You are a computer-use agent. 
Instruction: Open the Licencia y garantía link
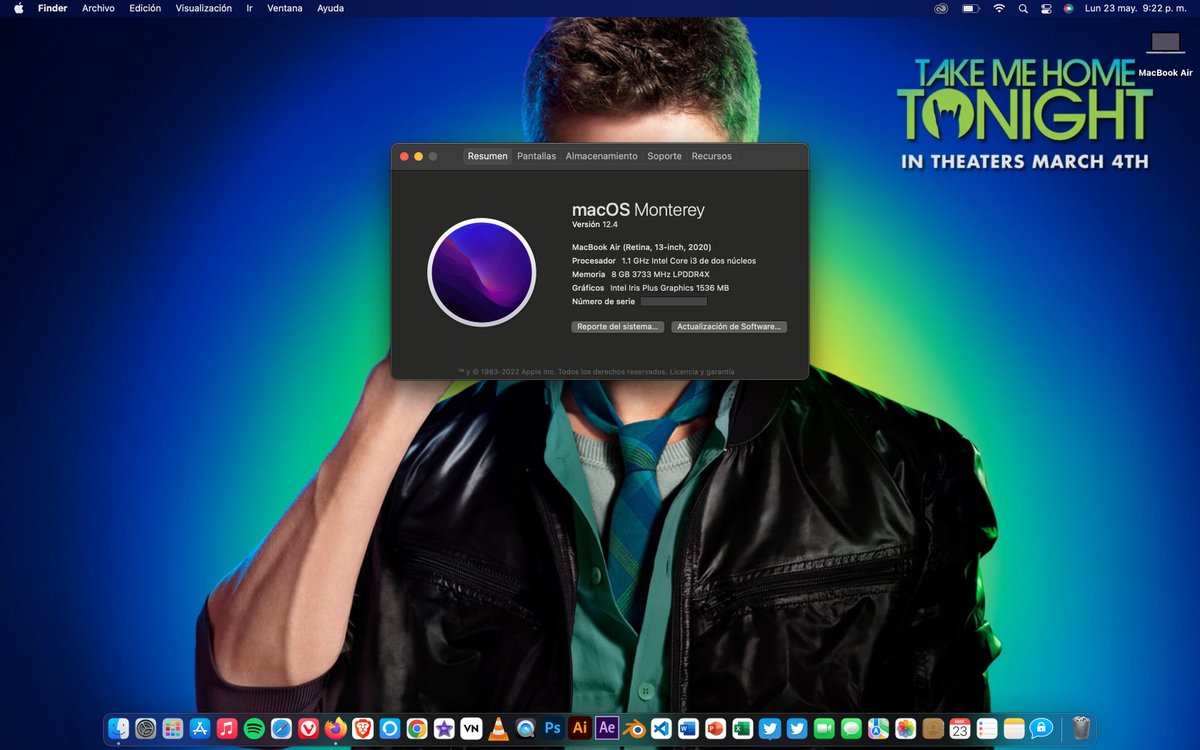(704, 371)
